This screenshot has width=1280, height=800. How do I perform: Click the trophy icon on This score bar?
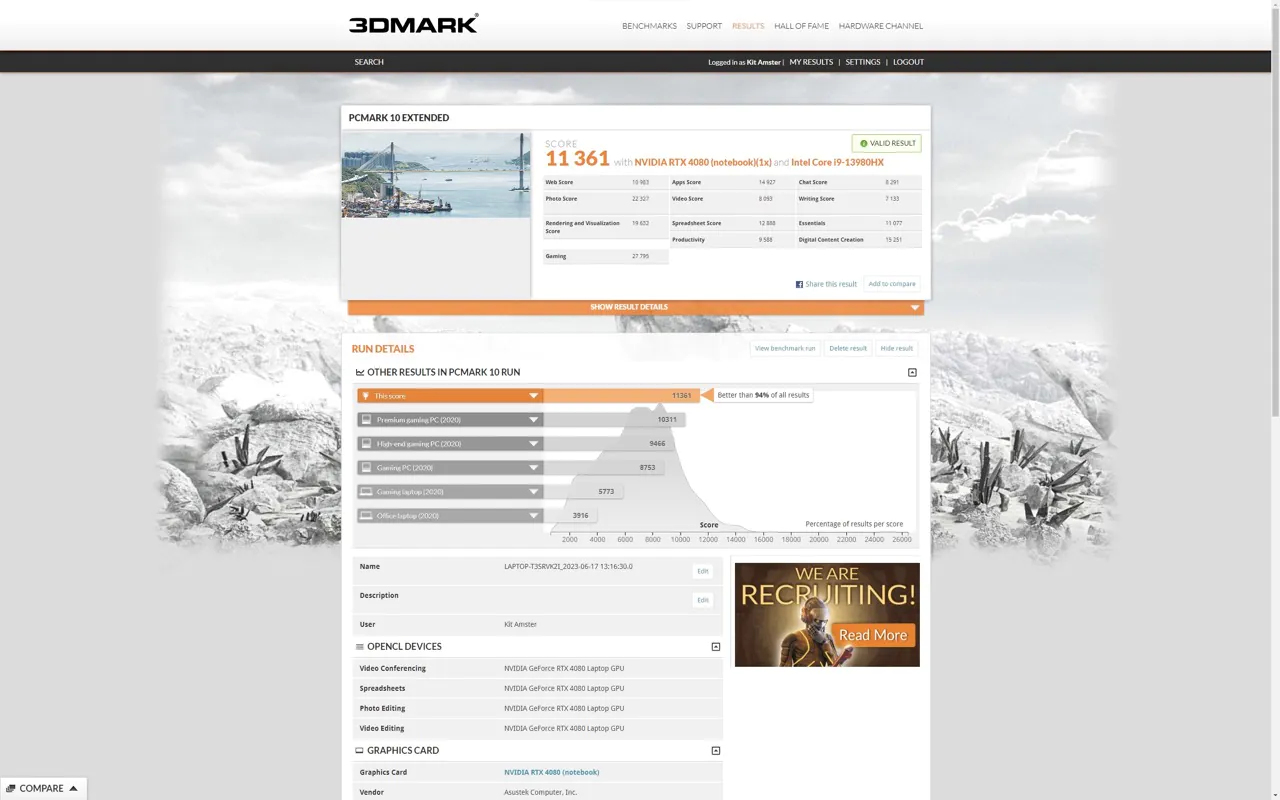coord(366,396)
